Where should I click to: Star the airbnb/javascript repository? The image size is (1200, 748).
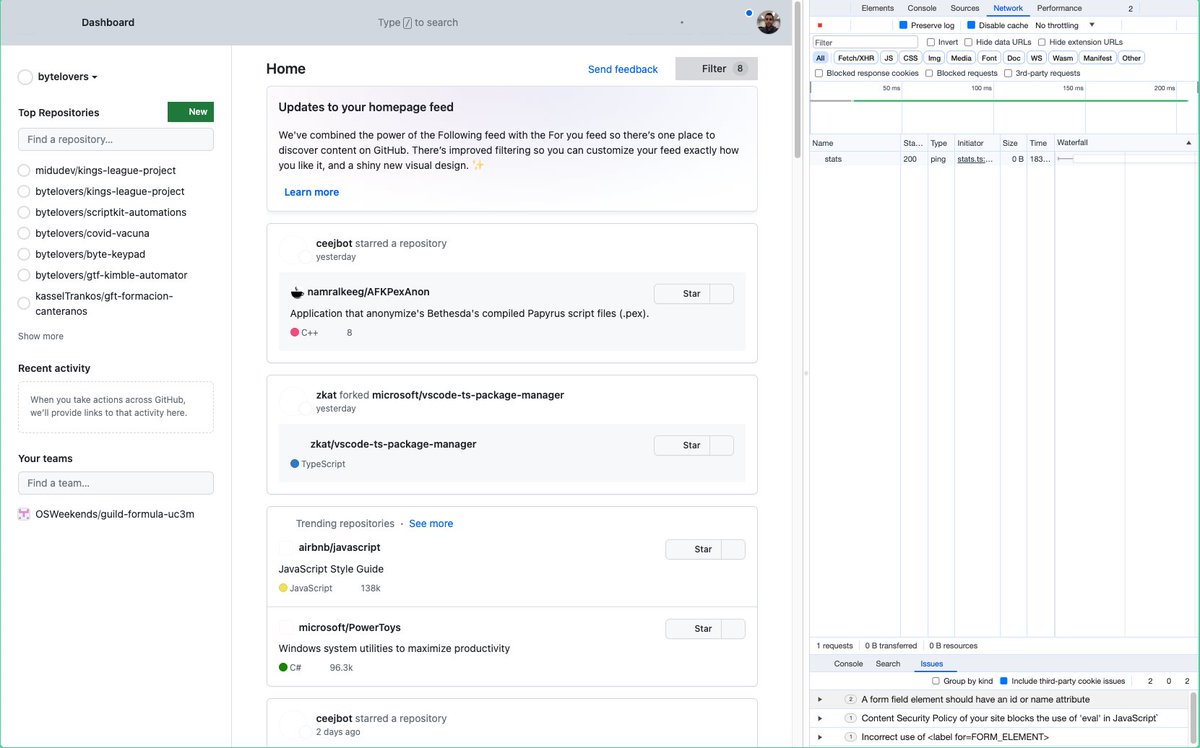pyautogui.click(x=693, y=549)
